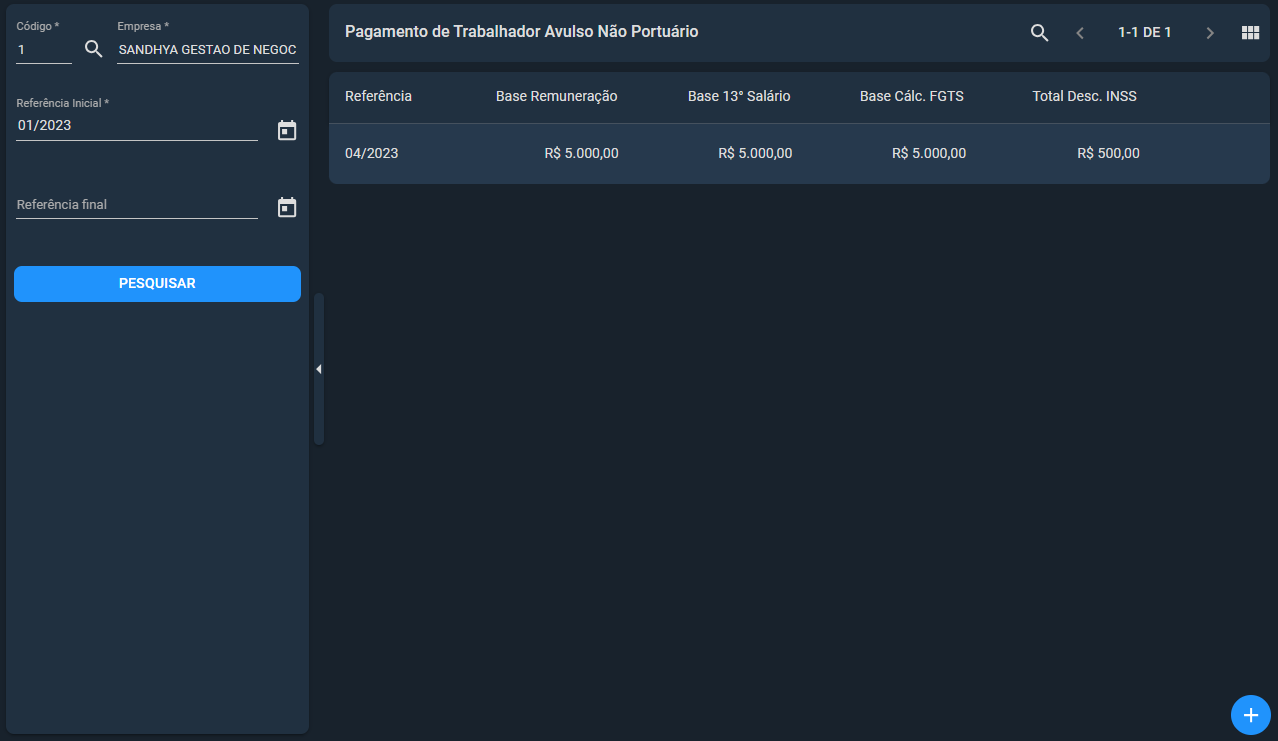The image size is (1278, 741).
Task: Focus the Empresa input field
Action: click(x=208, y=49)
